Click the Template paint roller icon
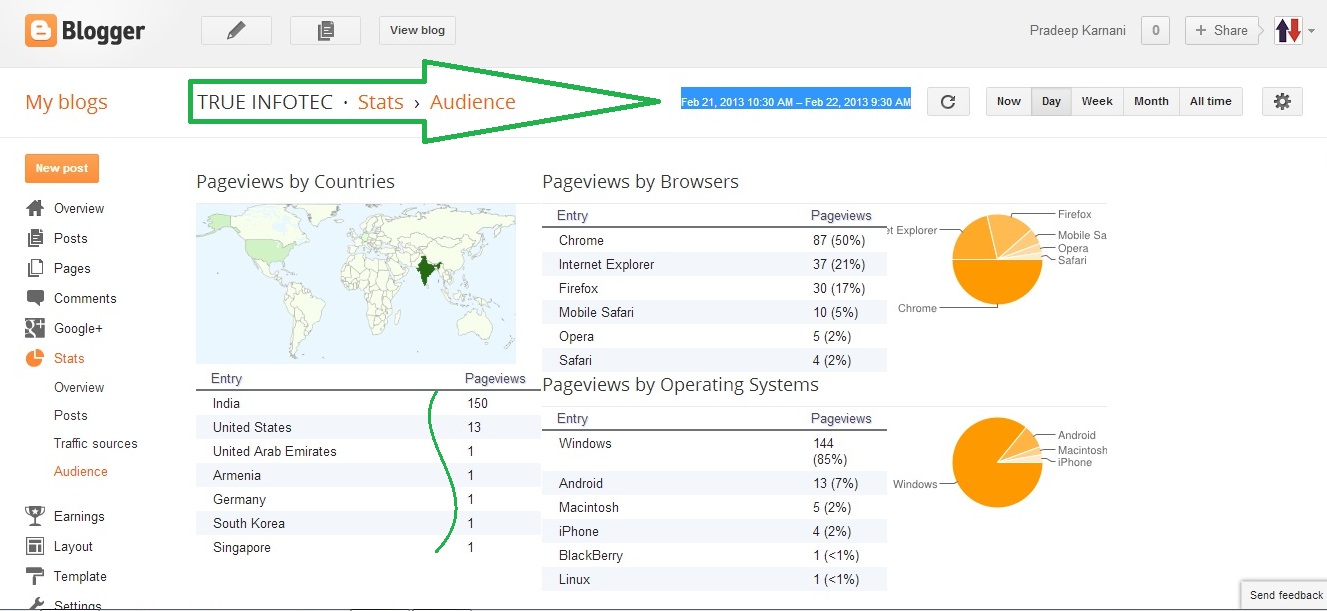Viewport: 1327px width, 611px height. [35, 576]
